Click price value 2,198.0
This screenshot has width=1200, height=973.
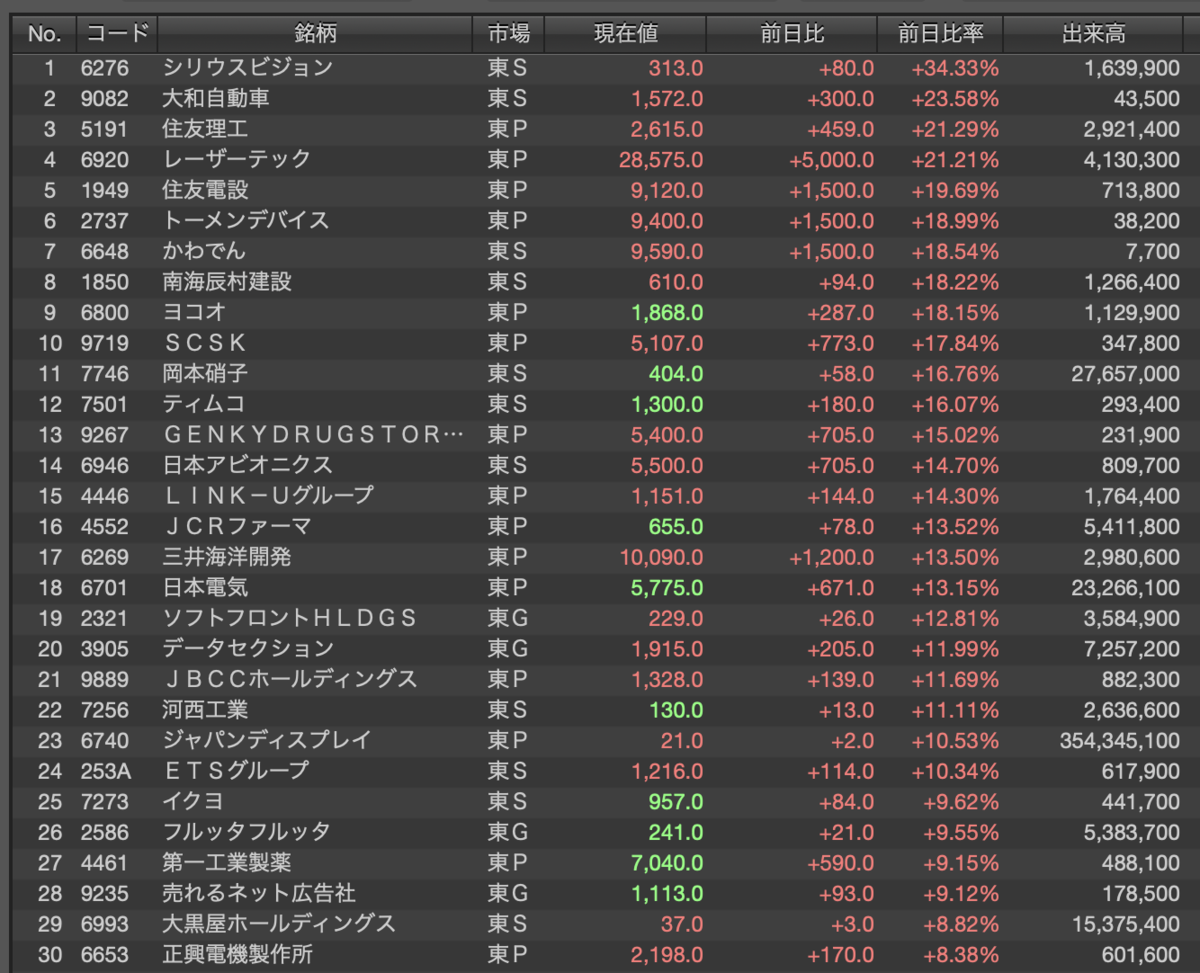pyautogui.click(x=667, y=953)
